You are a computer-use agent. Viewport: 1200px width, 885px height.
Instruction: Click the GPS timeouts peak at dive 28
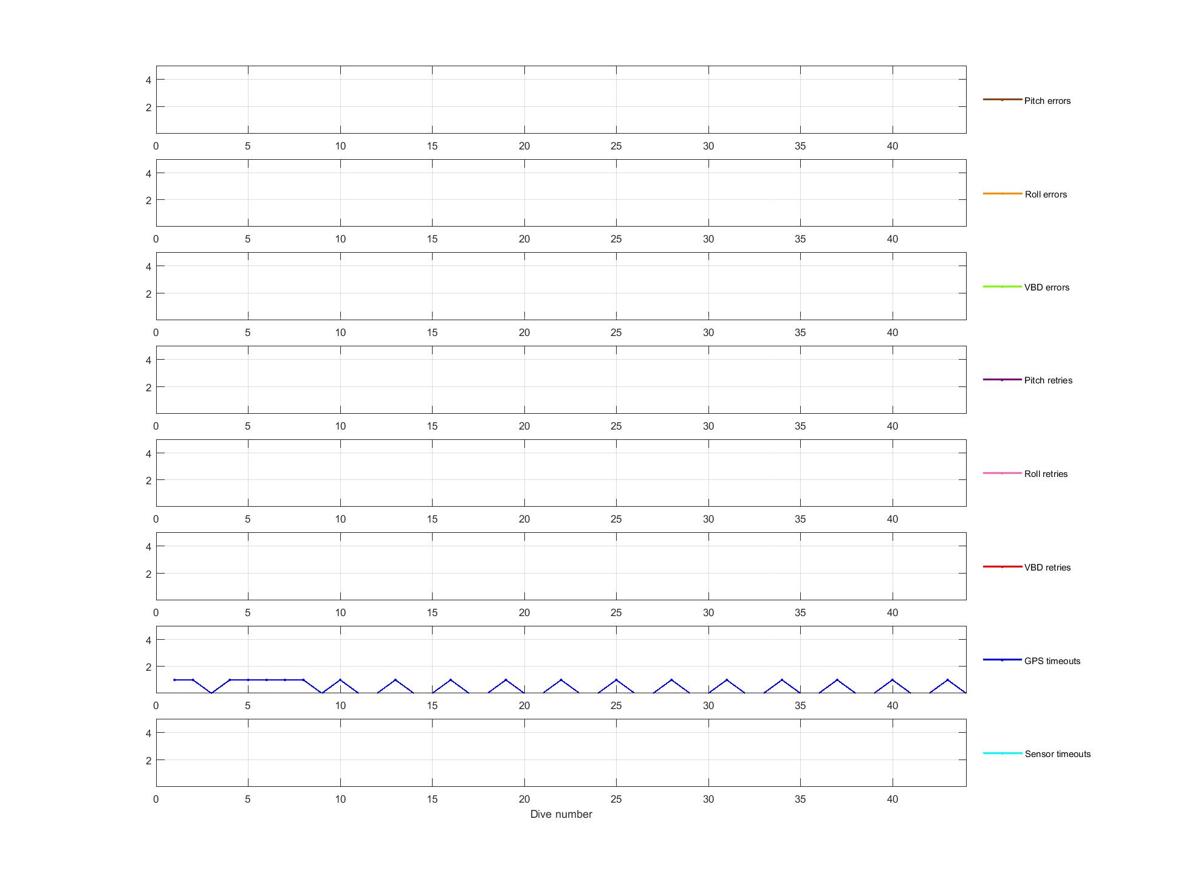(x=672, y=680)
